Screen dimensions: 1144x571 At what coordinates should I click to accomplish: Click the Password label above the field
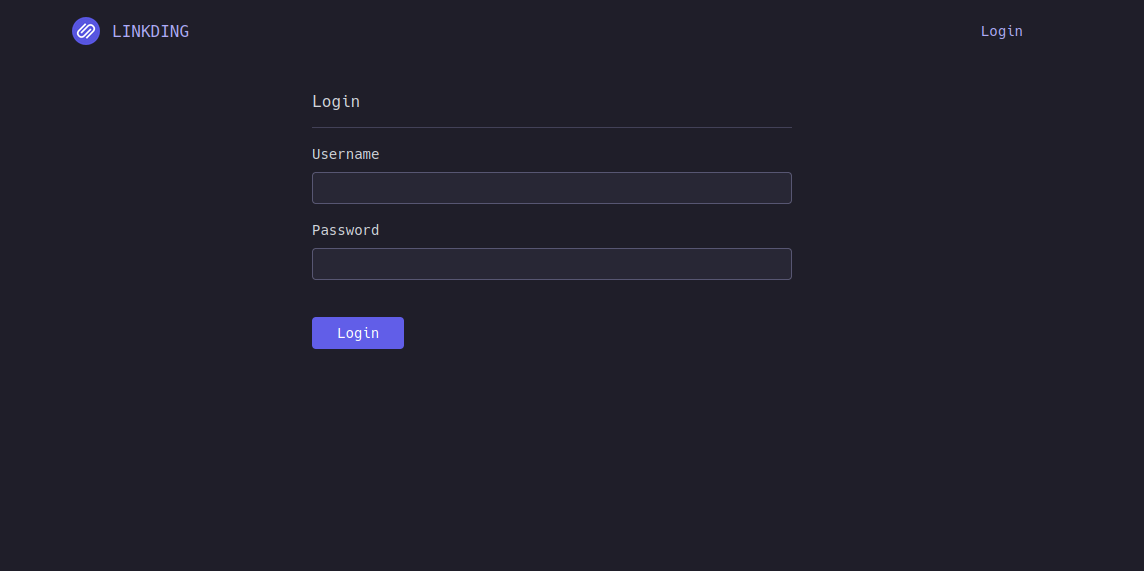345,230
